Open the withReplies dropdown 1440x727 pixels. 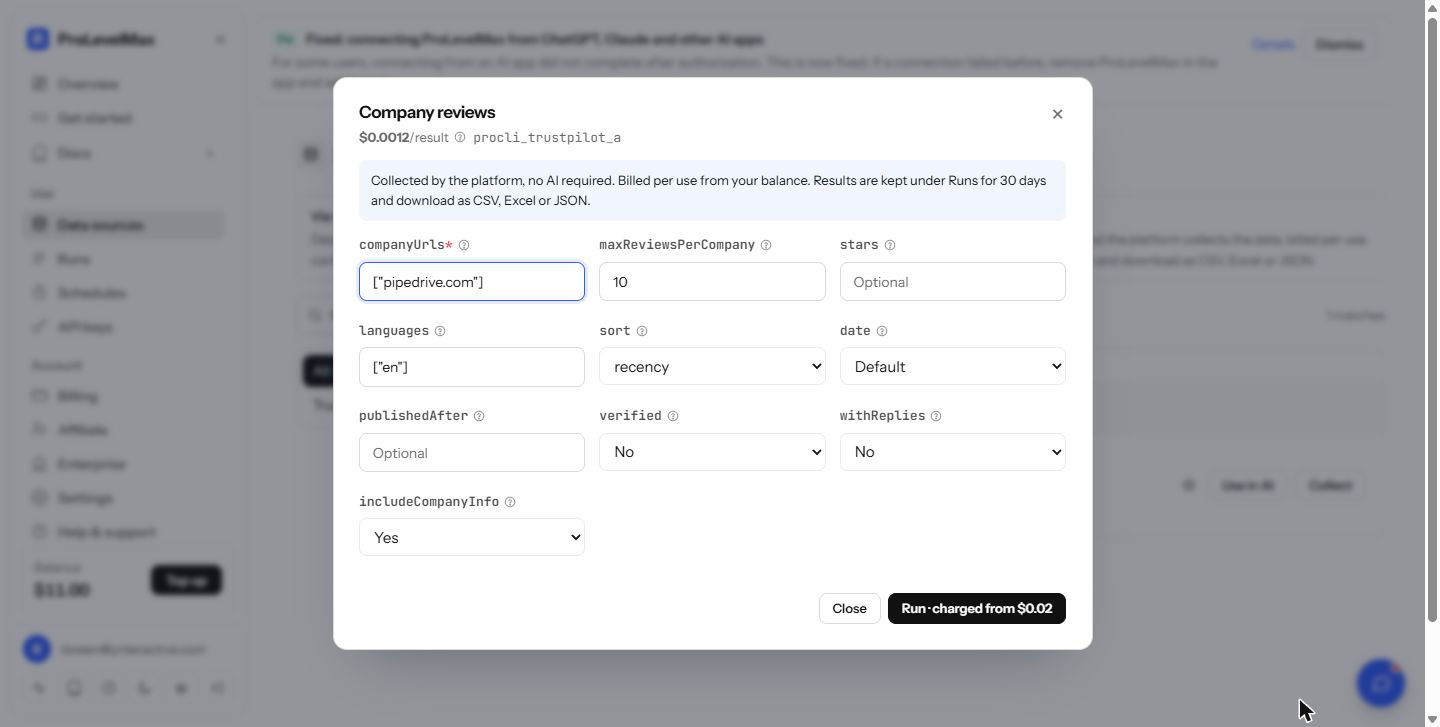(953, 452)
